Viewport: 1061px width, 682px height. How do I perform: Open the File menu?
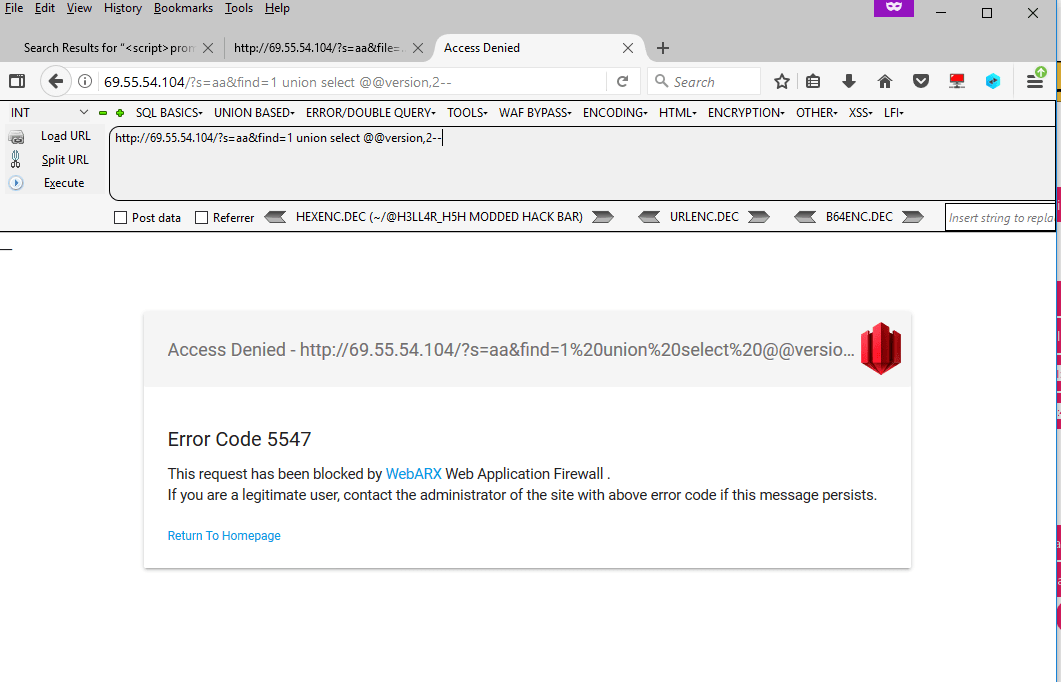(14, 8)
